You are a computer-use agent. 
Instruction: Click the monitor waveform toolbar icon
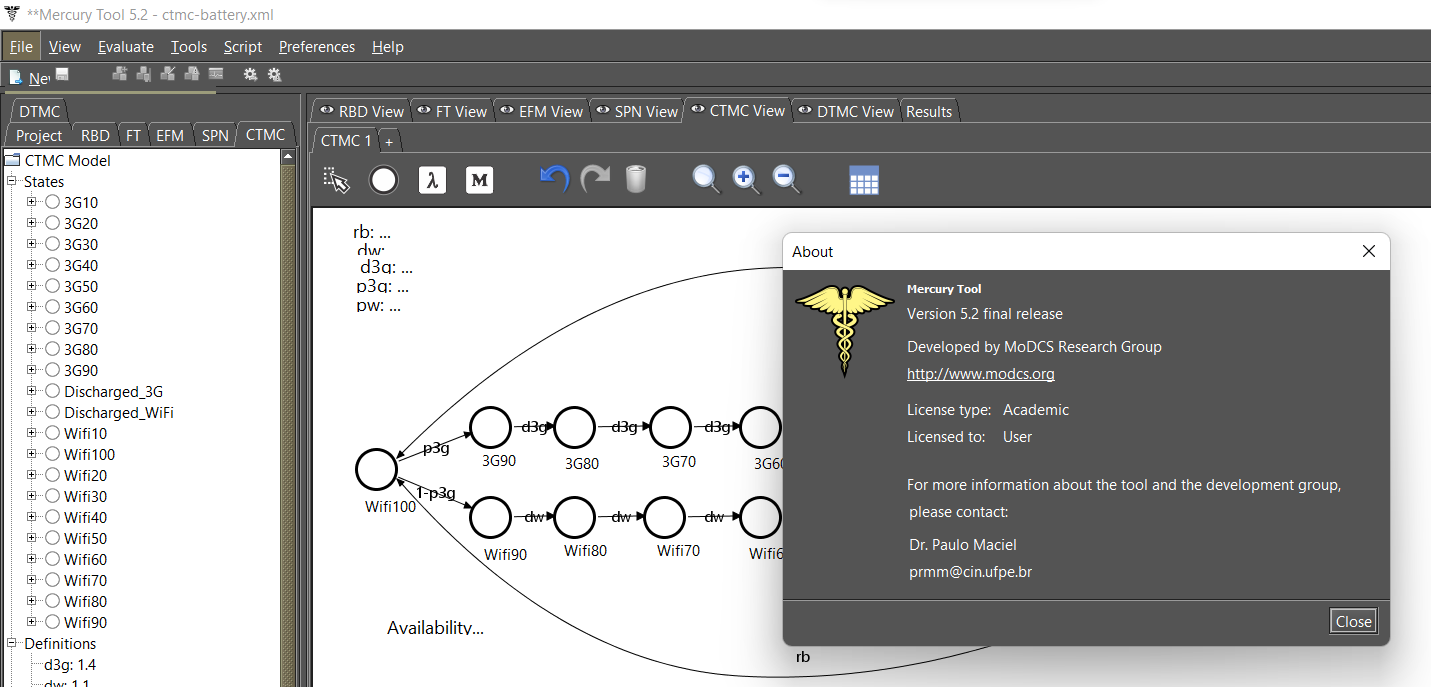[216, 74]
